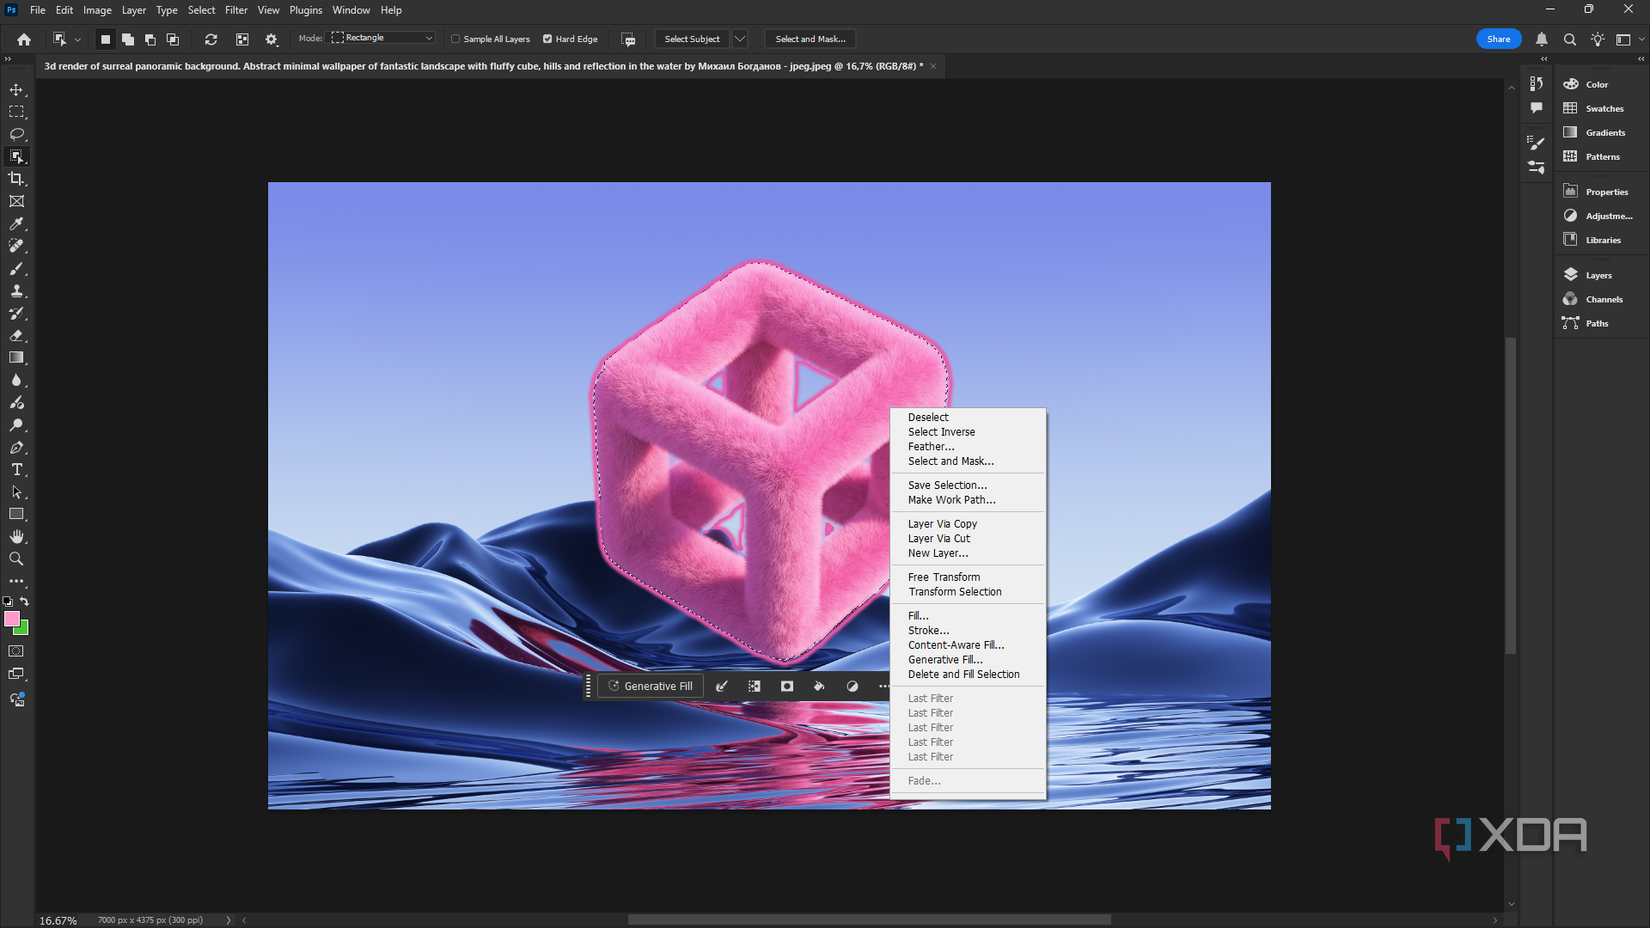Image resolution: width=1650 pixels, height=928 pixels.
Task: Select the Eraser tool
Action: 17,336
